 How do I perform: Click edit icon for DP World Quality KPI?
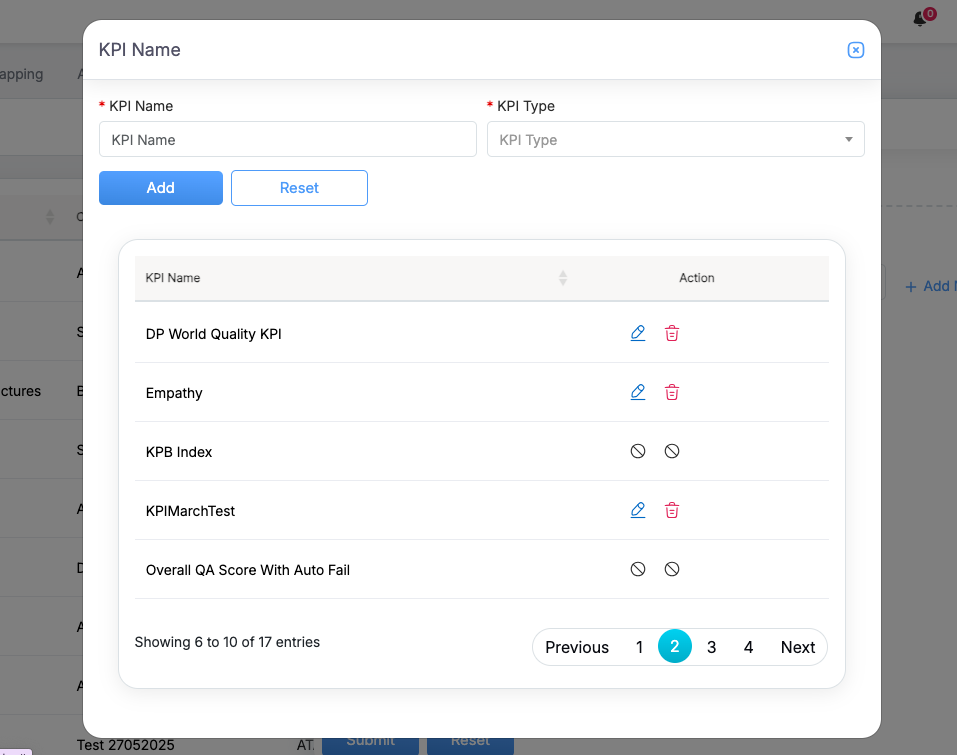pos(638,333)
